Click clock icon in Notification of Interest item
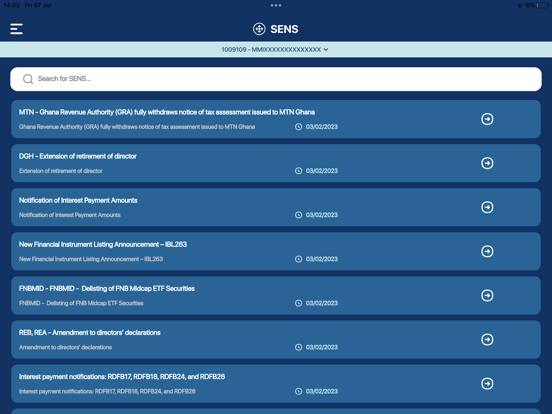The height and width of the screenshot is (414, 552). coord(299,215)
